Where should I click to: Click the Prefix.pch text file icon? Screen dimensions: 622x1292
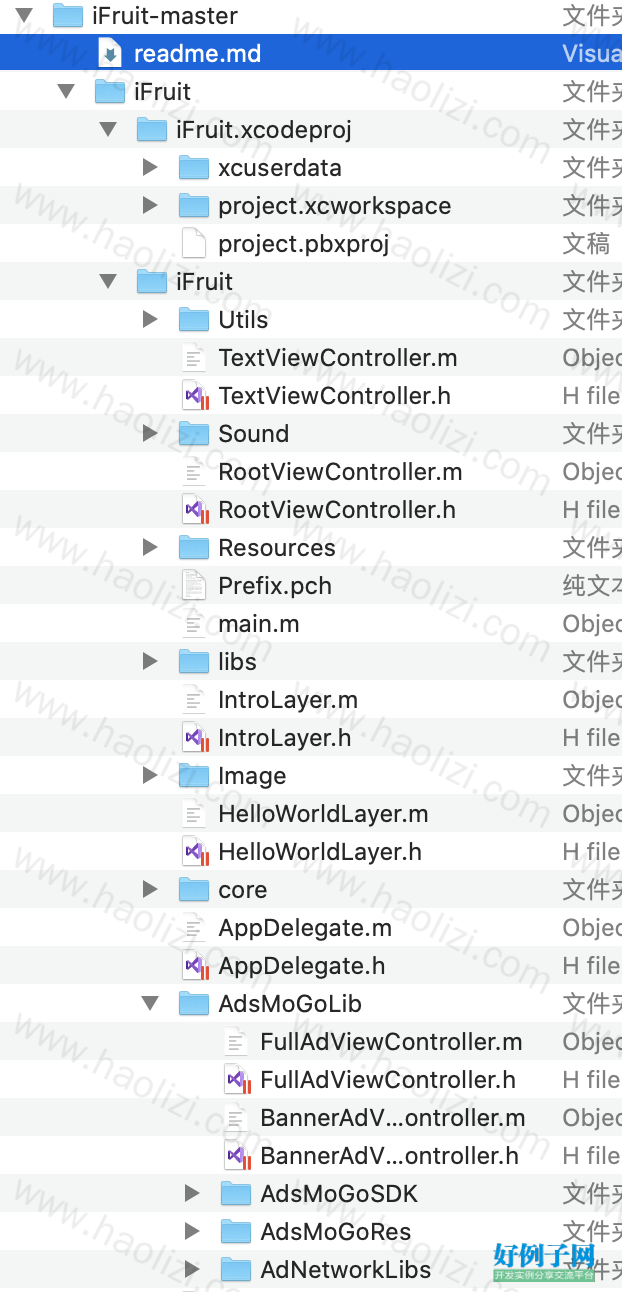(193, 586)
